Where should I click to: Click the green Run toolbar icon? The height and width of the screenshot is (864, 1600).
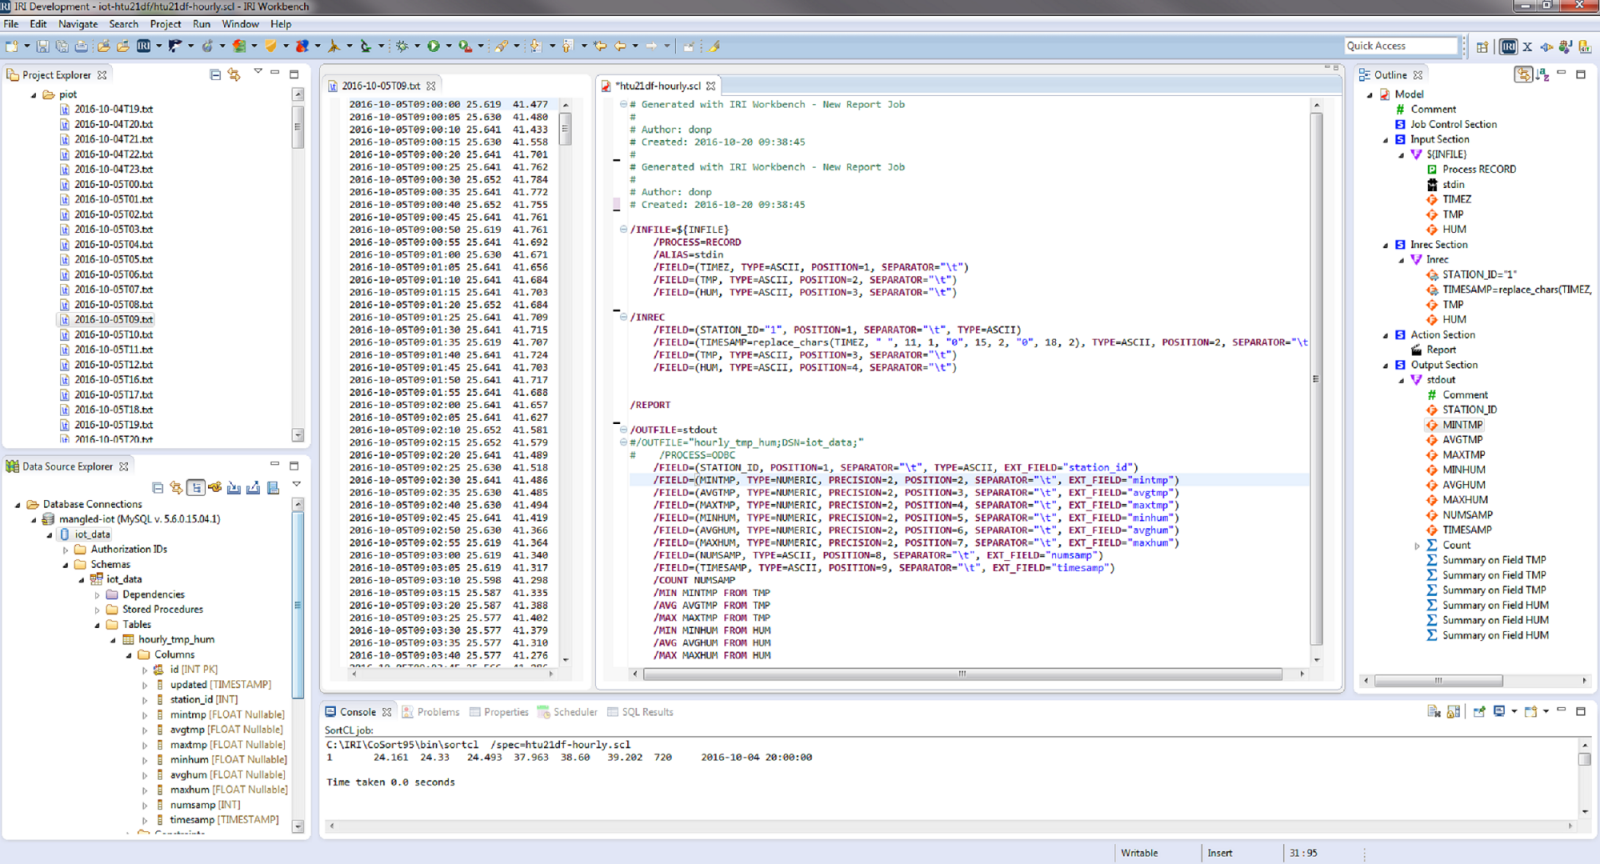point(433,46)
